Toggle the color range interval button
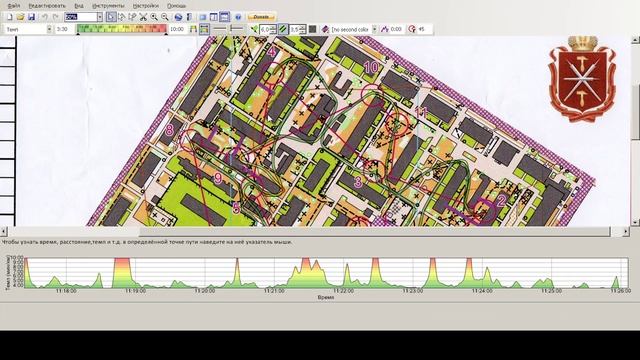This screenshot has width=640, height=360. tap(204, 29)
